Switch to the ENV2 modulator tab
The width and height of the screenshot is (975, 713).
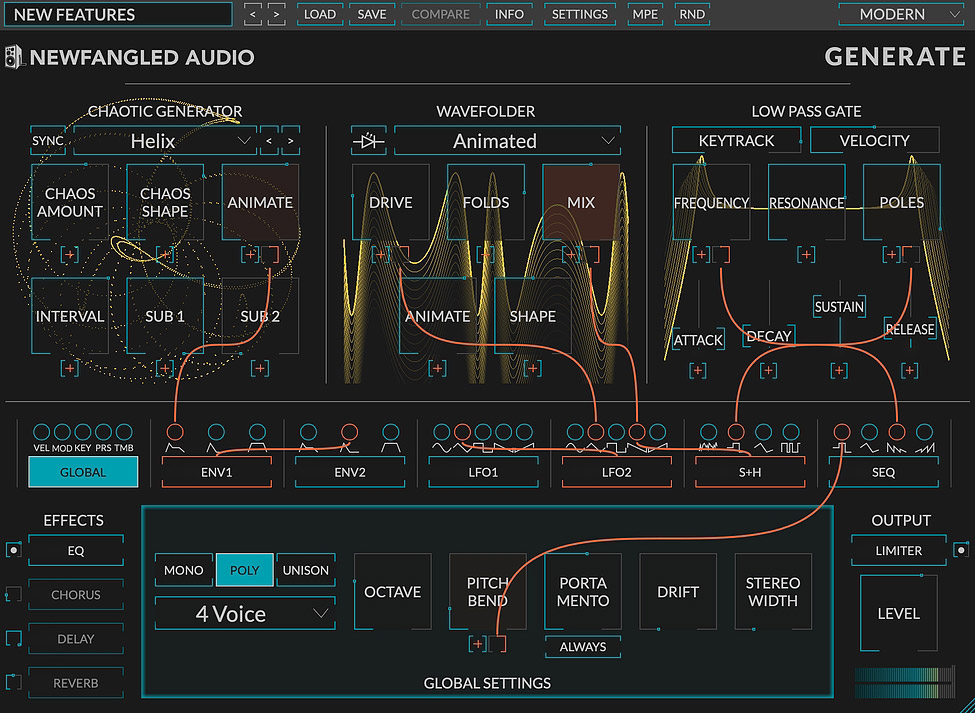point(349,472)
